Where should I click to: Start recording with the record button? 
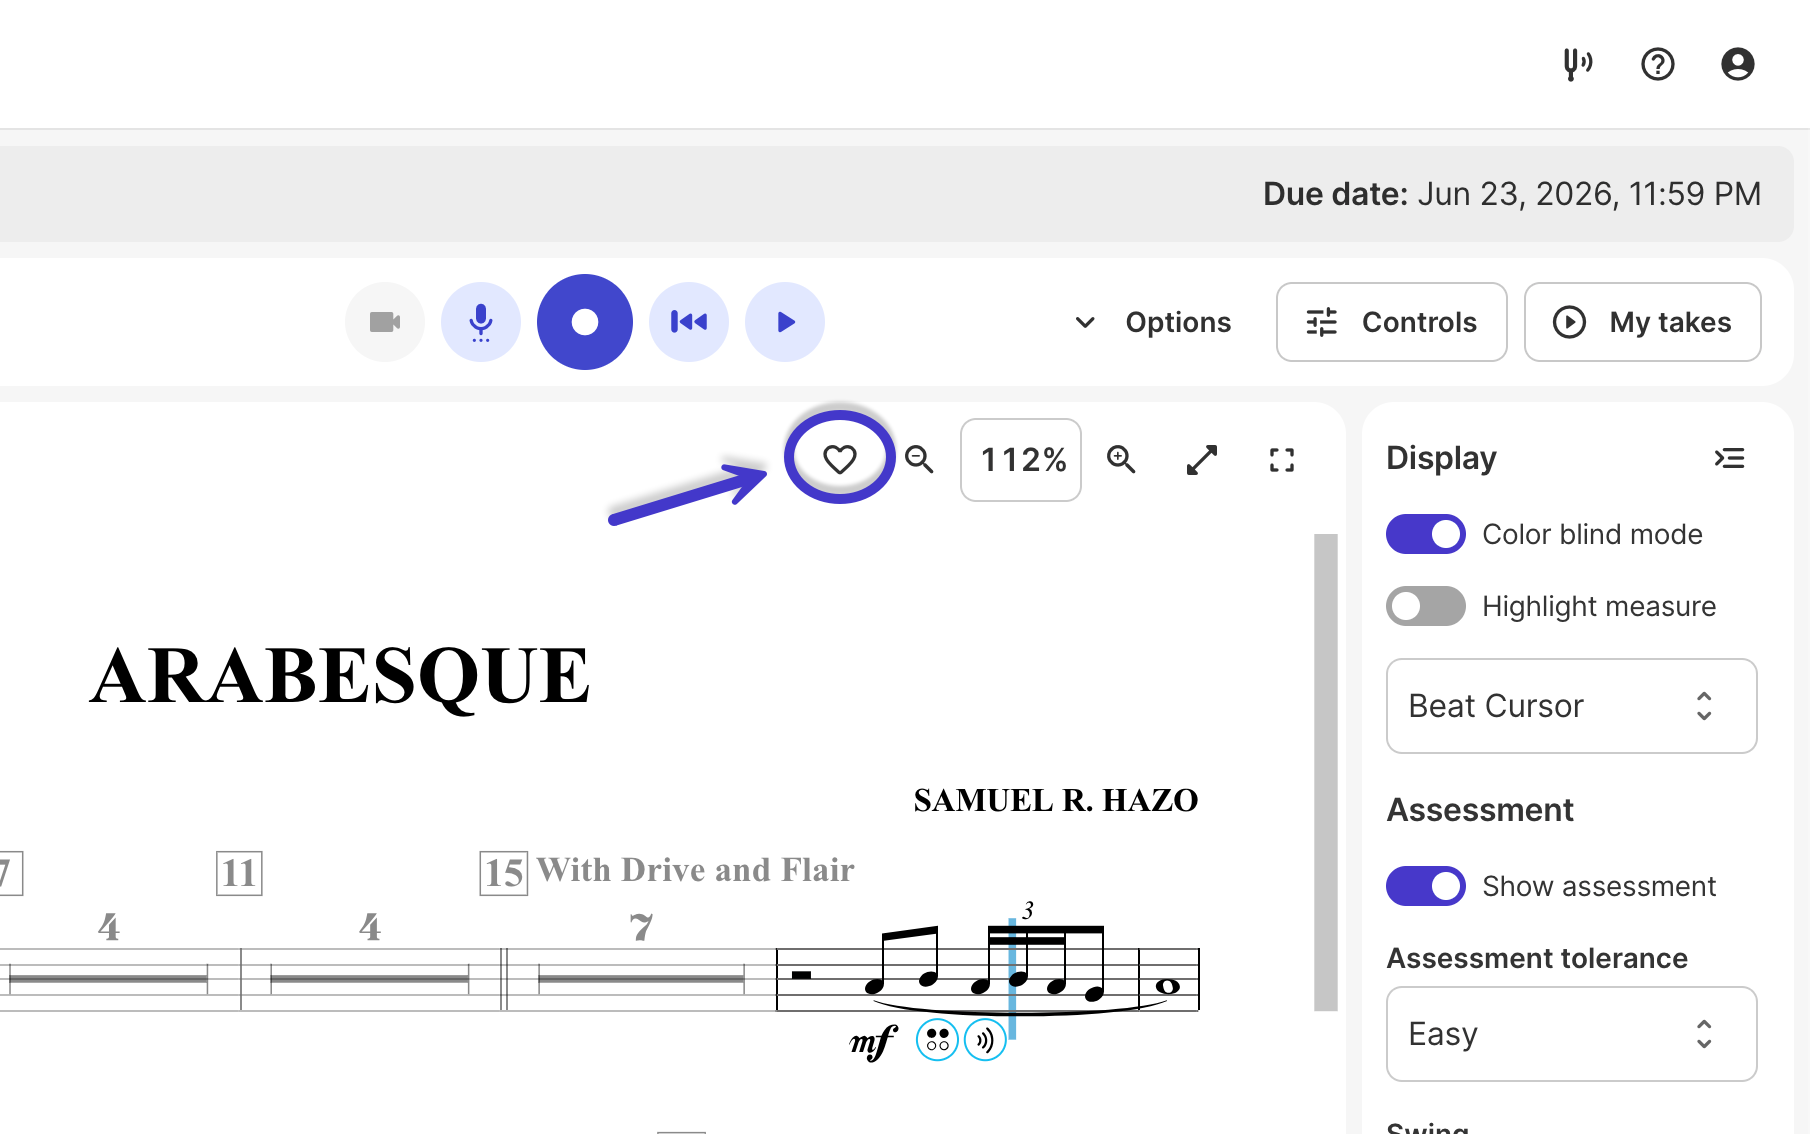point(585,322)
